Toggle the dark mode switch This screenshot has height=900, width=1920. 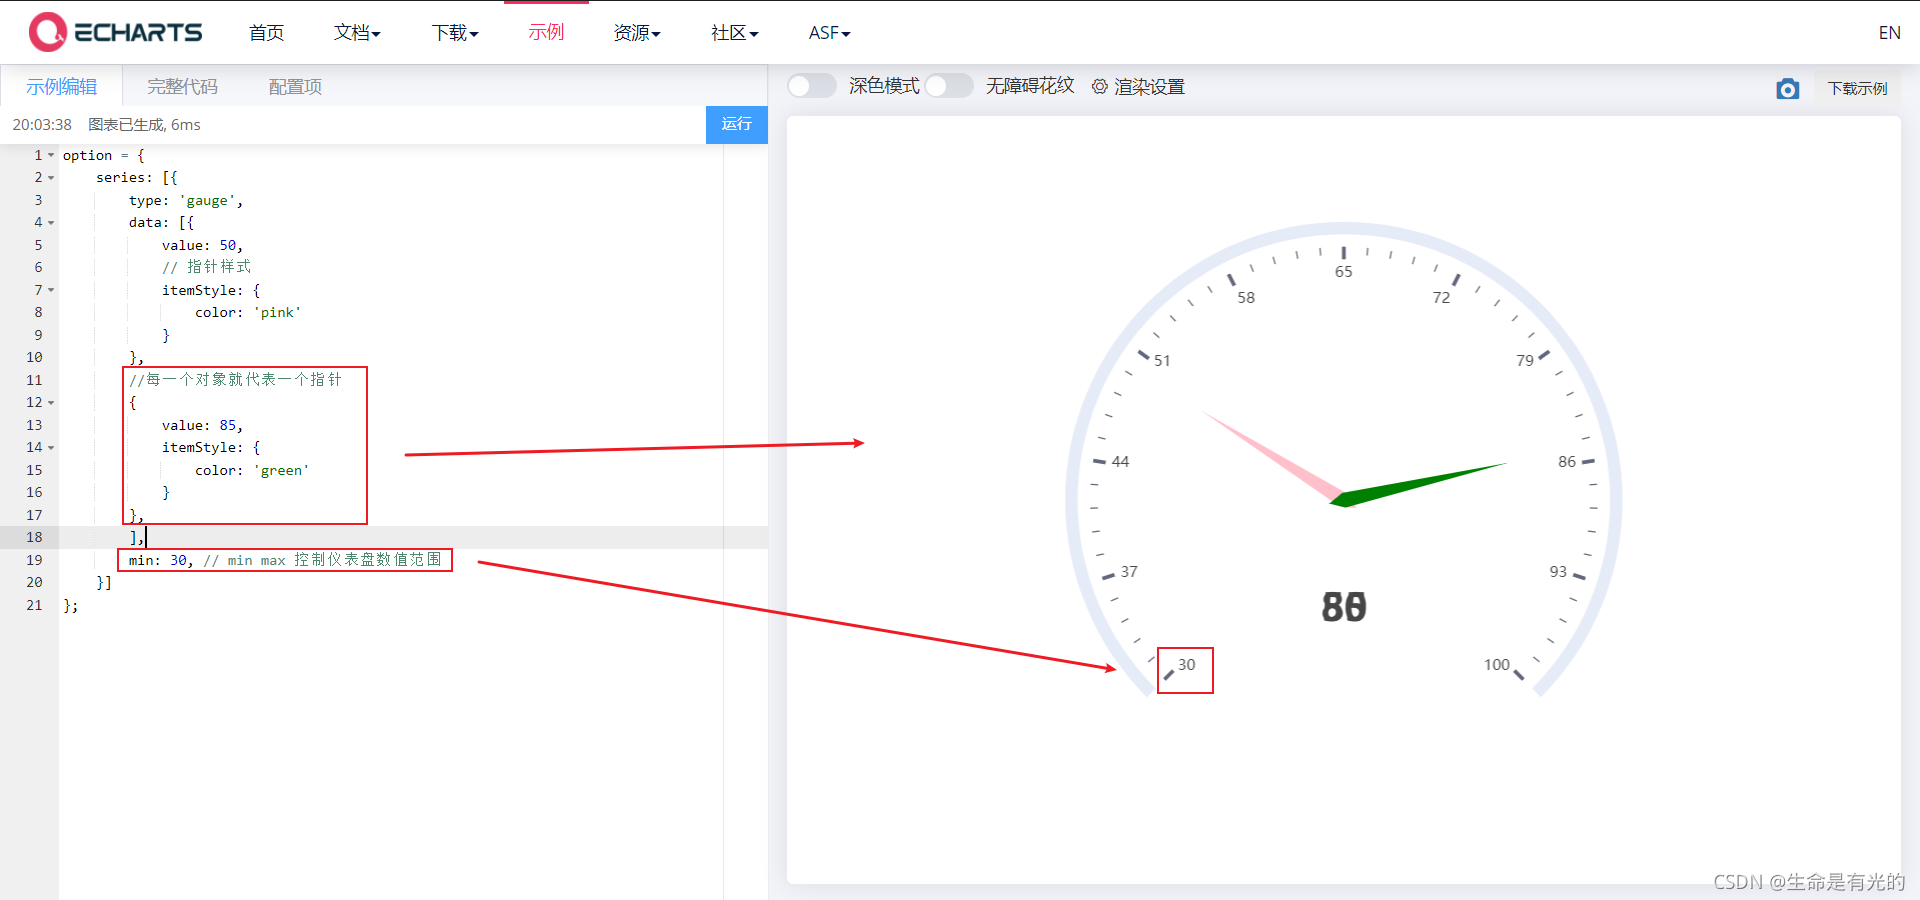click(x=811, y=86)
